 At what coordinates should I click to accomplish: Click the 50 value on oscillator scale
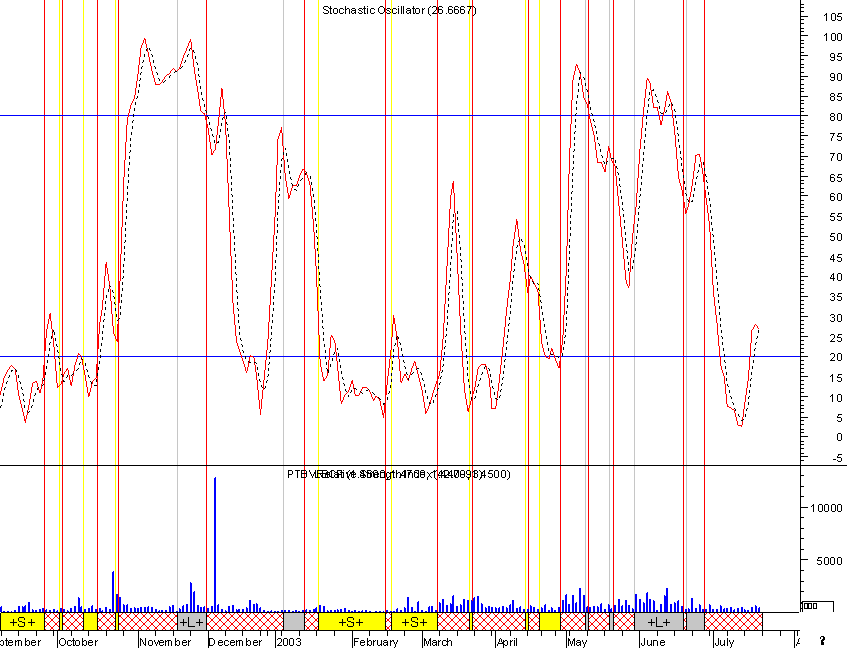tap(836, 237)
